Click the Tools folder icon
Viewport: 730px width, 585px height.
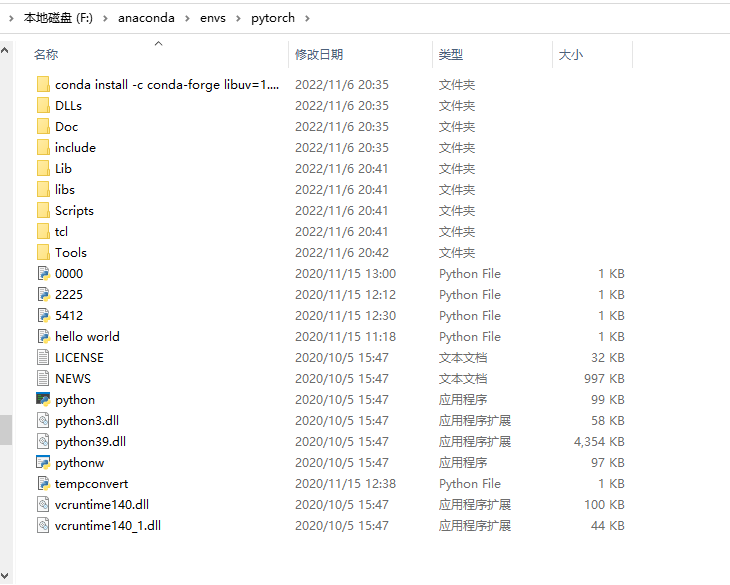(43, 252)
